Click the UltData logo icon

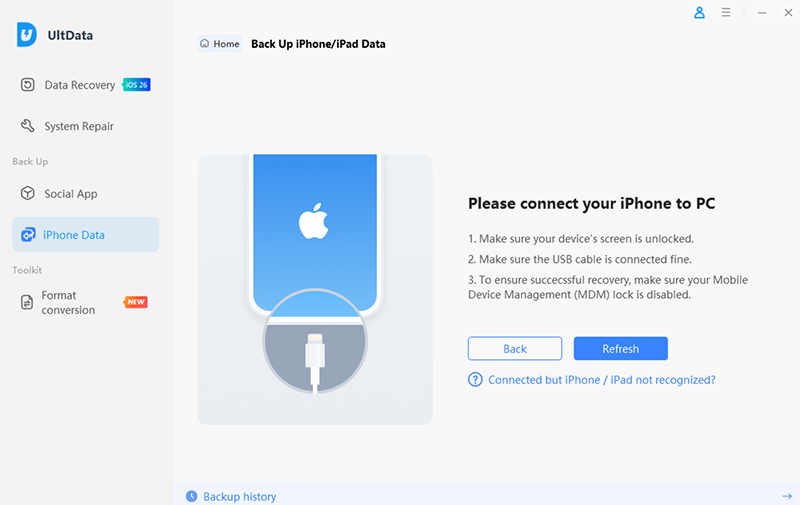pyautogui.click(x=27, y=34)
